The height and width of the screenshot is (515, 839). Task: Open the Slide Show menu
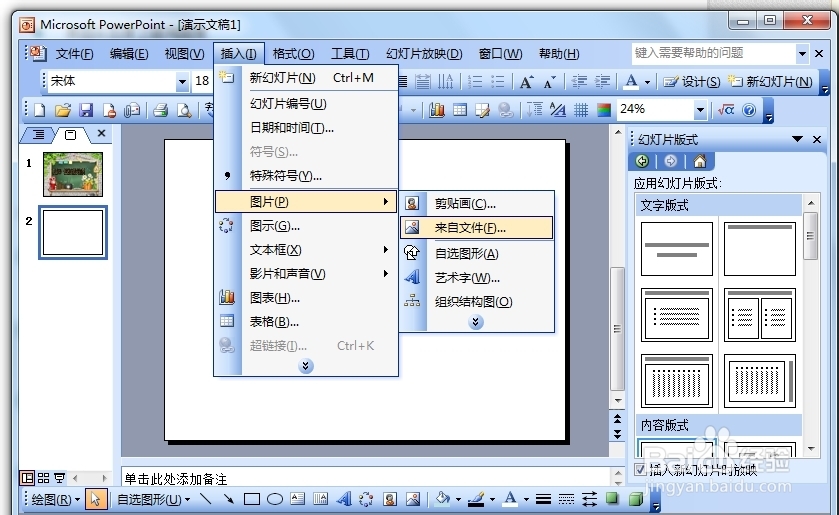tap(424, 54)
